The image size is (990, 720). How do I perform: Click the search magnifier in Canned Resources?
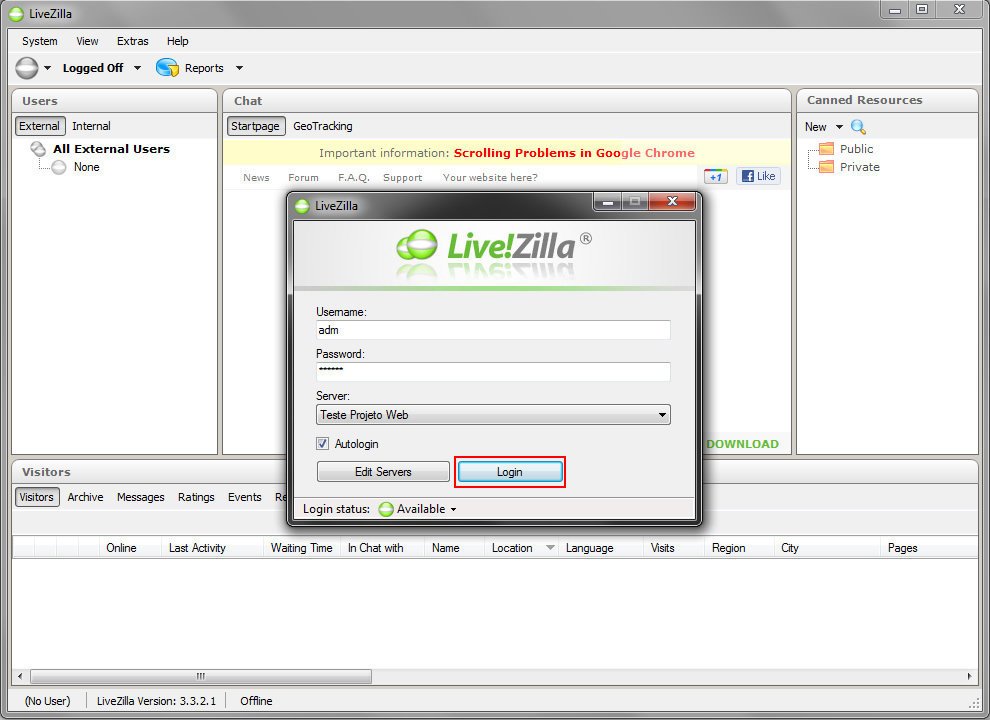pyautogui.click(x=859, y=127)
